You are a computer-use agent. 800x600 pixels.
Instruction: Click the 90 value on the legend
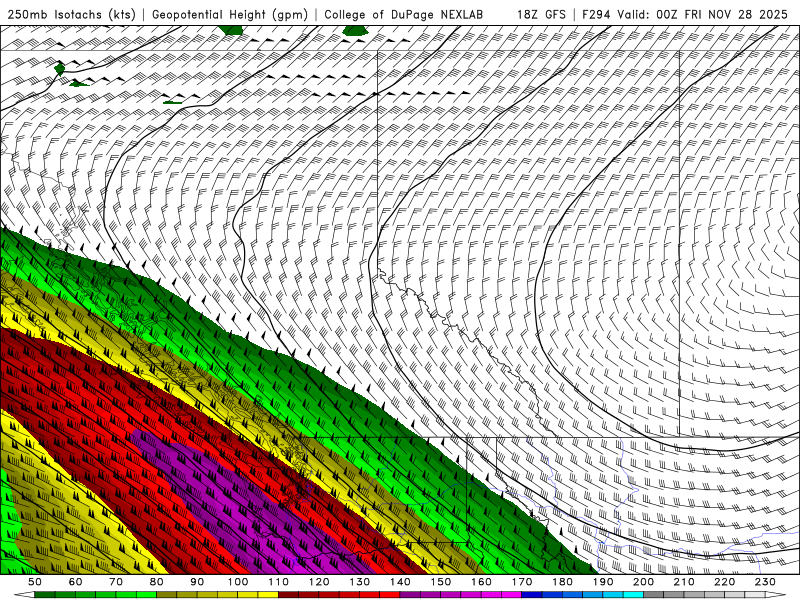tap(197, 582)
